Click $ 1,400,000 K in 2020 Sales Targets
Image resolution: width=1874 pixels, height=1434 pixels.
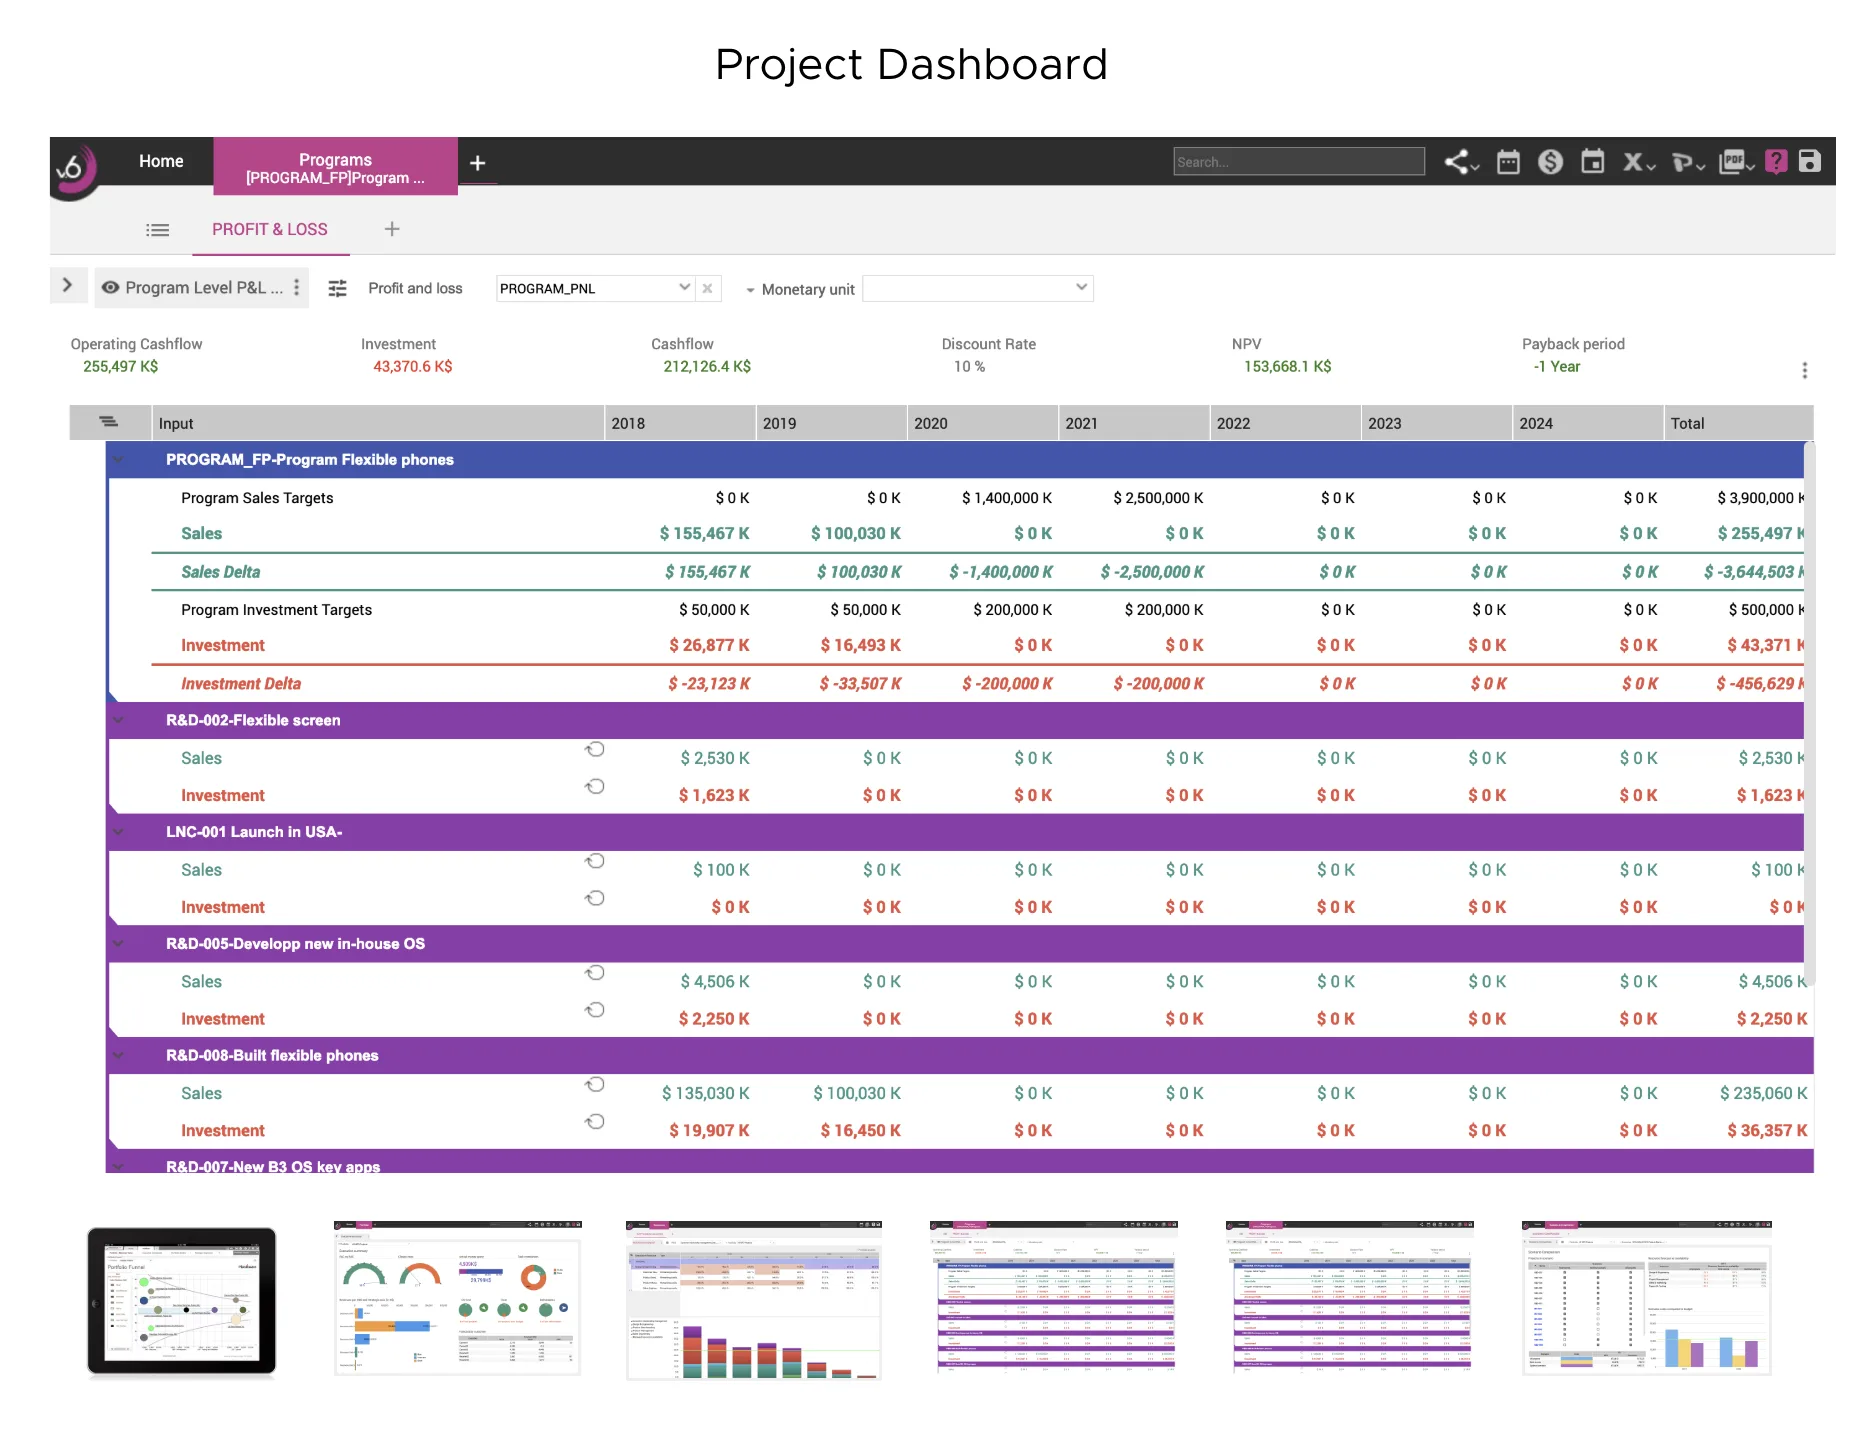(x=1006, y=498)
